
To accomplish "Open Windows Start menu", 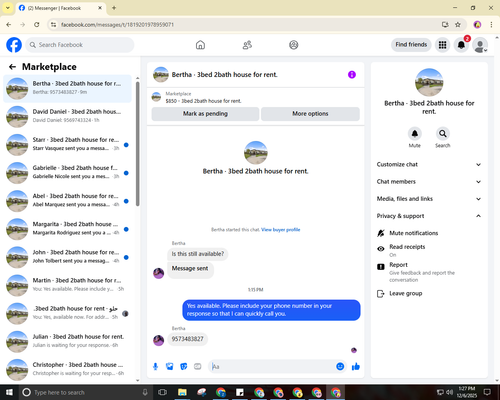I will pyautogui.click(x=9, y=392).
